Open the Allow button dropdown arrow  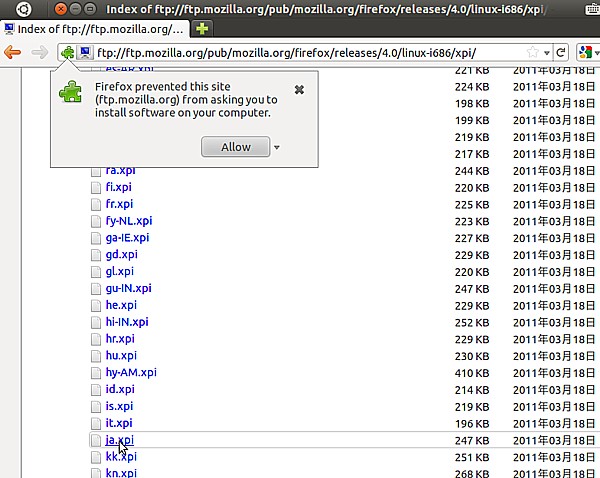pos(277,147)
